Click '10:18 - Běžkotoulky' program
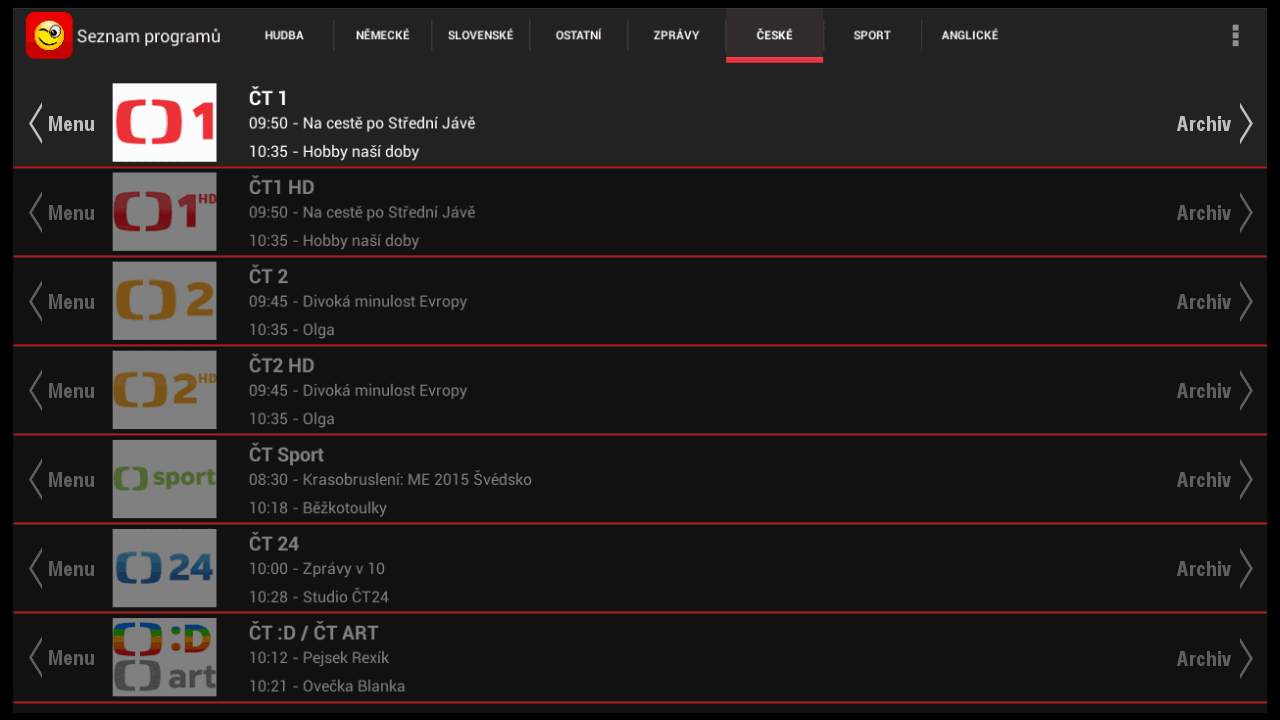 (318, 508)
